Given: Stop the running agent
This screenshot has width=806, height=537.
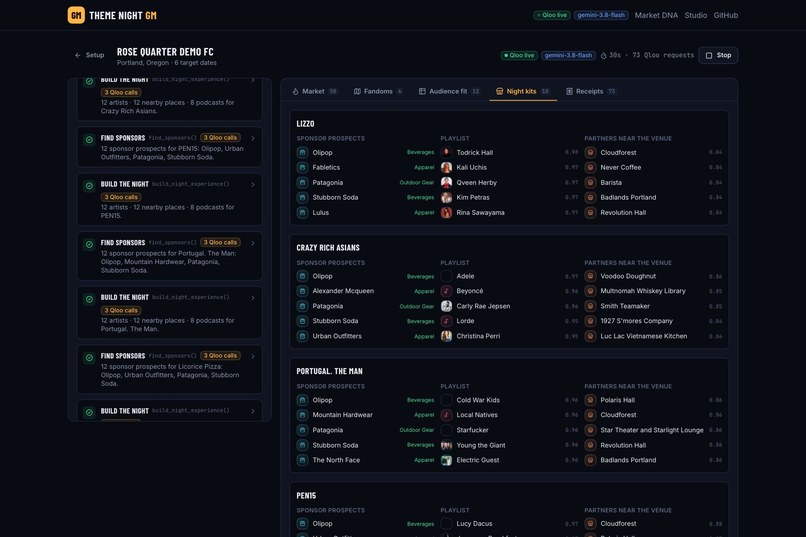Looking at the screenshot, I should [x=718, y=55].
